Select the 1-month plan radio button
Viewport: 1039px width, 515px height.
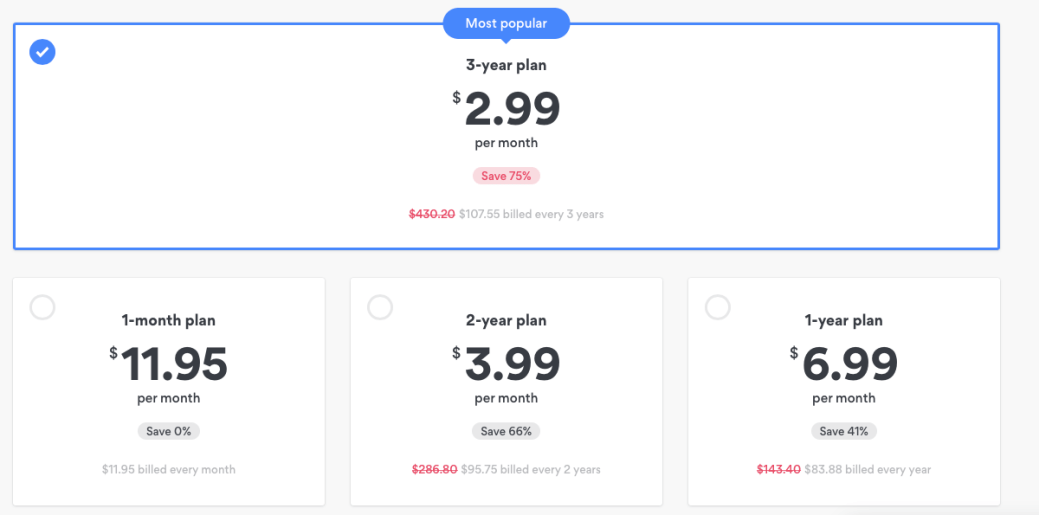click(x=43, y=308)
